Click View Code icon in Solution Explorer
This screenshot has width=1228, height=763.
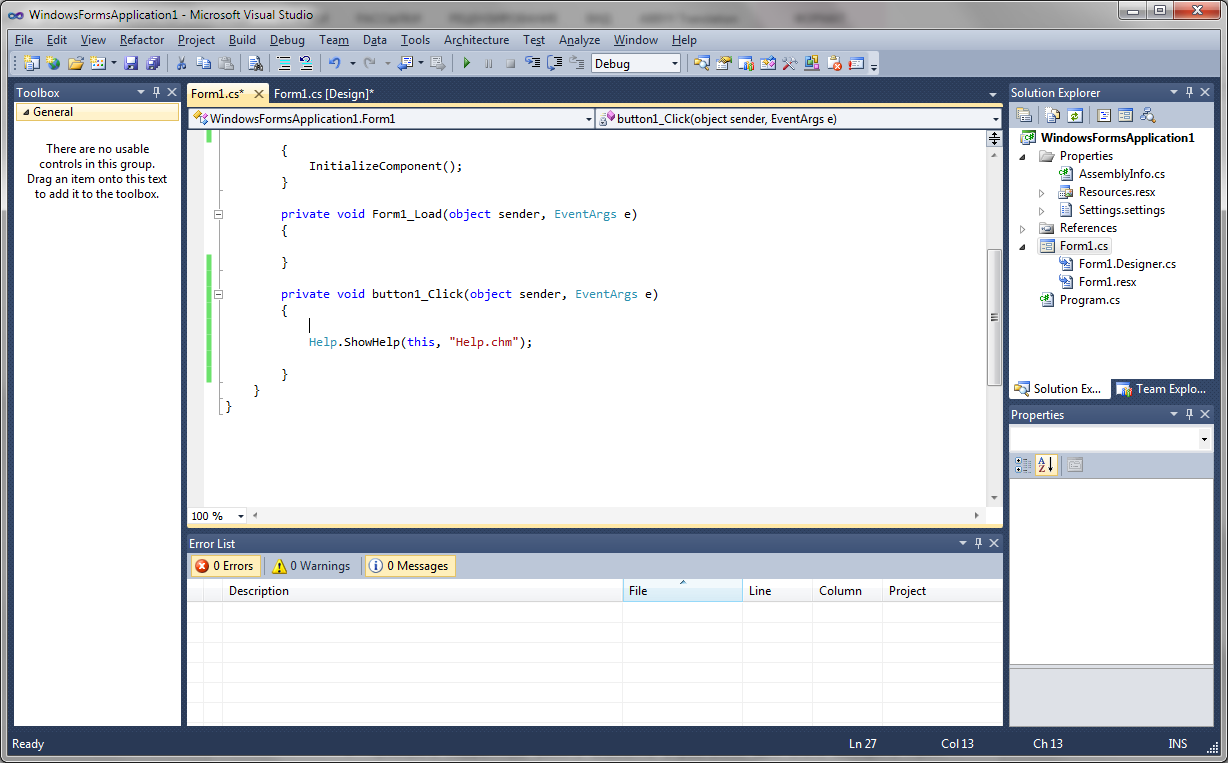[x=1103, y=115]
